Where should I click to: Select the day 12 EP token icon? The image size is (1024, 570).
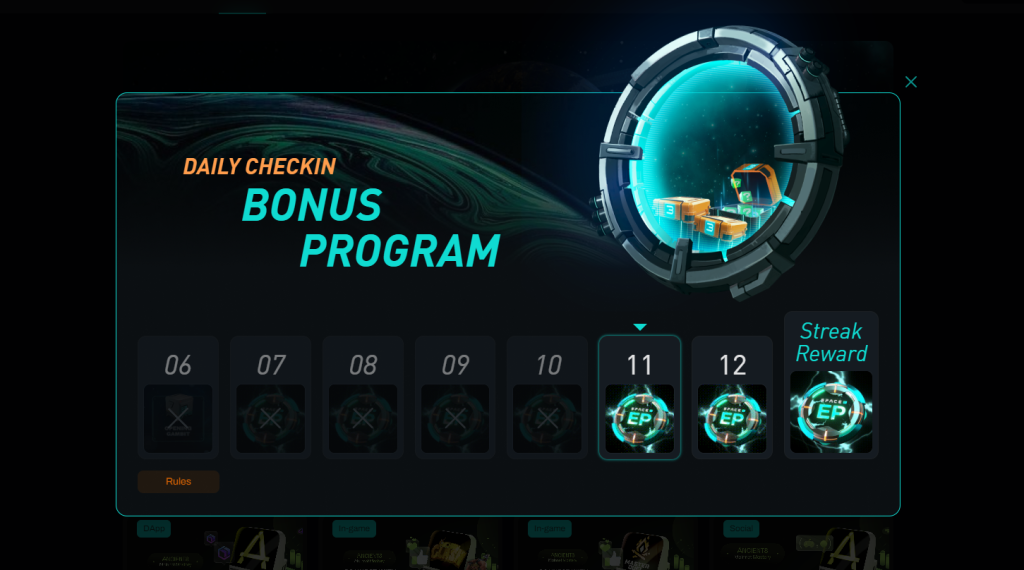coord(732,419)
